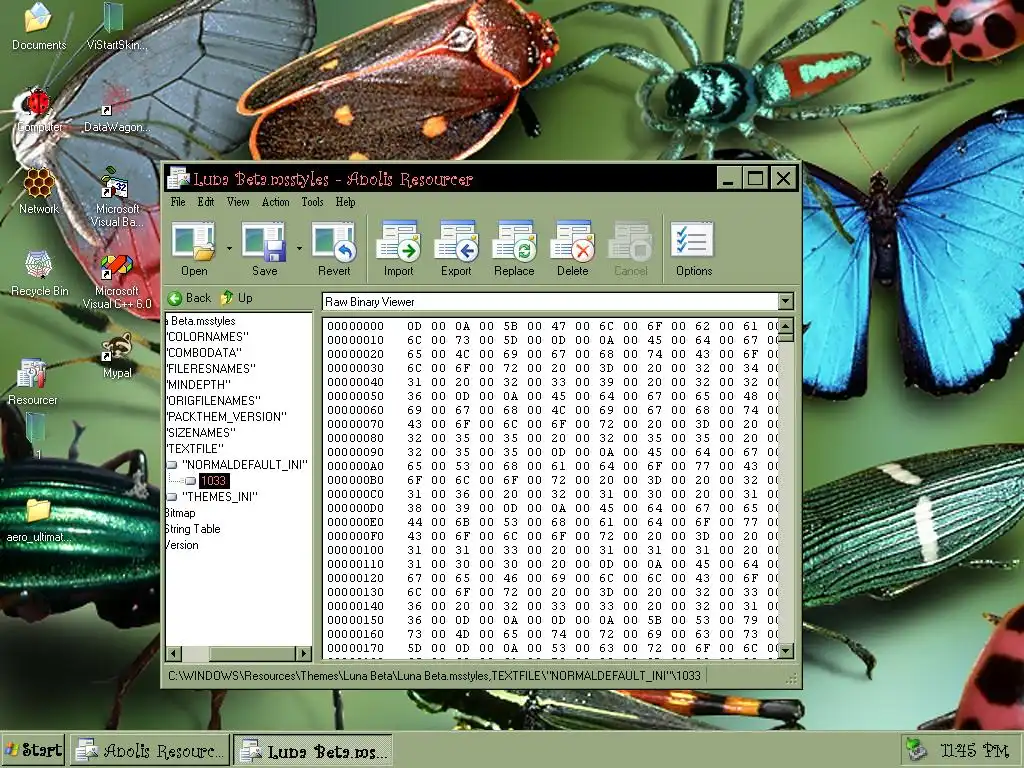Viewport: 1024px width, 768px height.
Task: Select the Version tree item
Action: [182, 545]
